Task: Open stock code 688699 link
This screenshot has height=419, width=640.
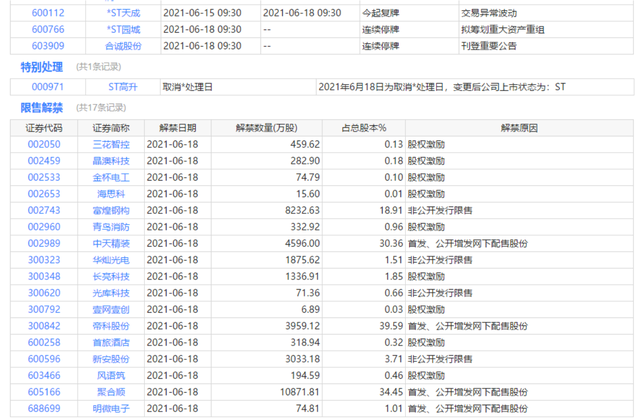Action: tap(44, 408)
